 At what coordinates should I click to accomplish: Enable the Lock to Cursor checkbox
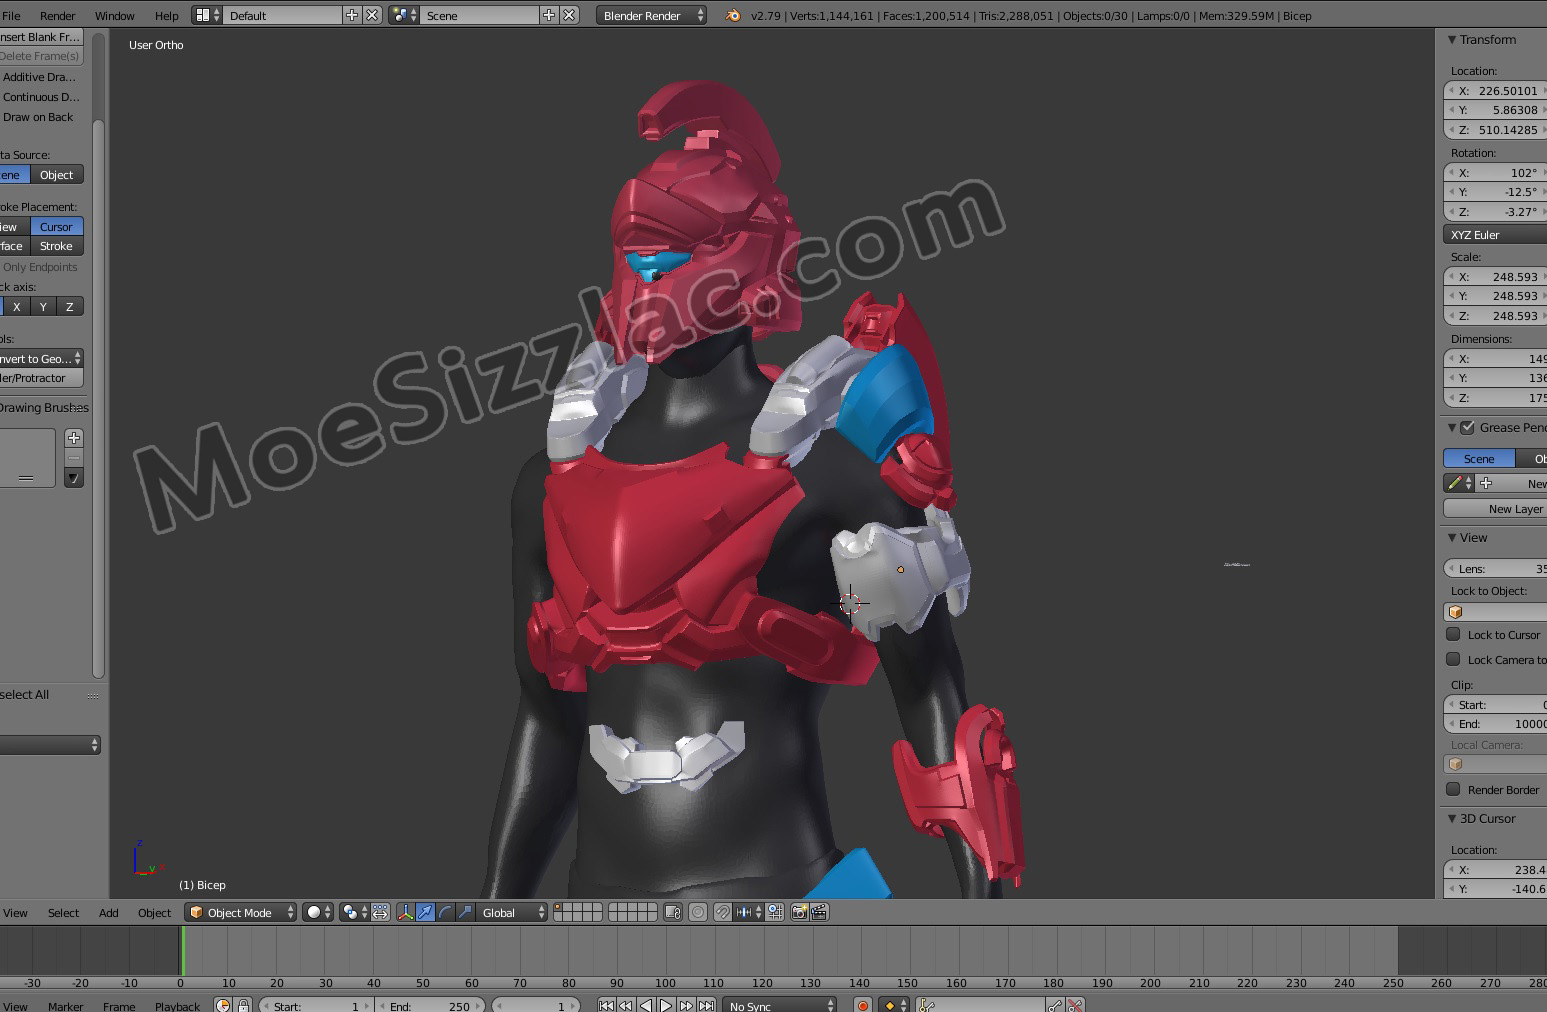(1453, 634)
